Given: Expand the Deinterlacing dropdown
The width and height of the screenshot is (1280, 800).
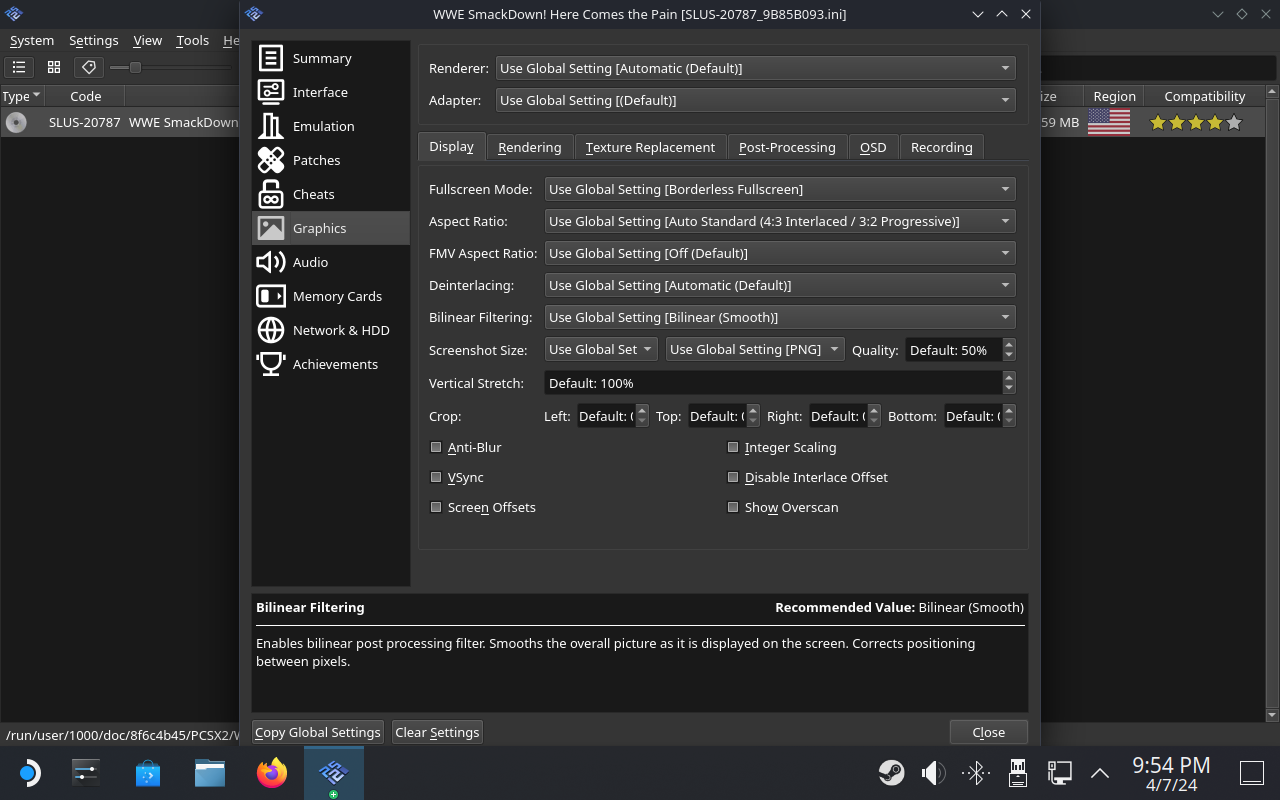Looking at the screenshot, I should pyautogui.click(x=779, y=285).
